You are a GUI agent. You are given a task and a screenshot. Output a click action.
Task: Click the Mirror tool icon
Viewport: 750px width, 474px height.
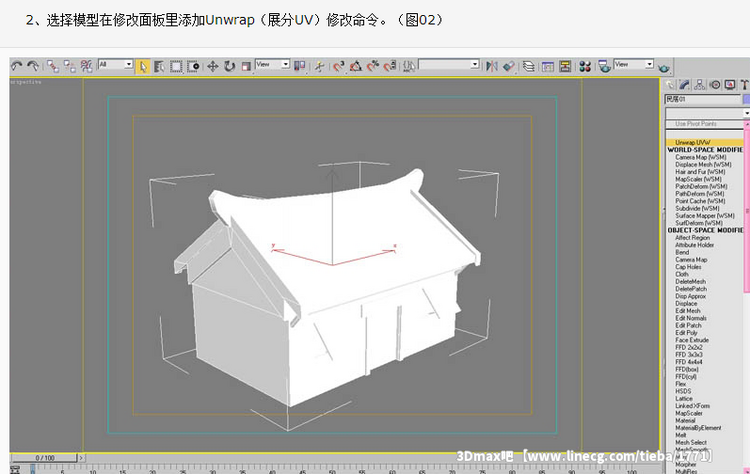click(492, 66)
